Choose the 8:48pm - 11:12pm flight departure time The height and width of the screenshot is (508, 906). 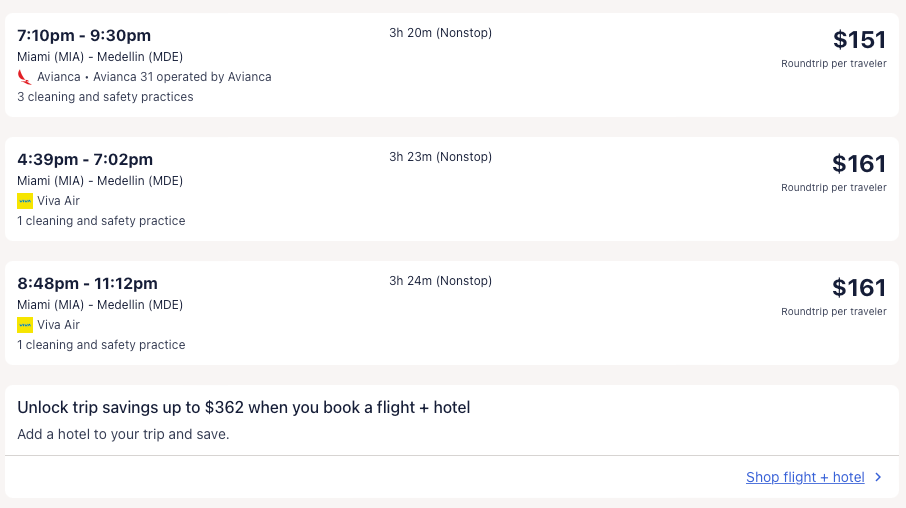point(87,283)
